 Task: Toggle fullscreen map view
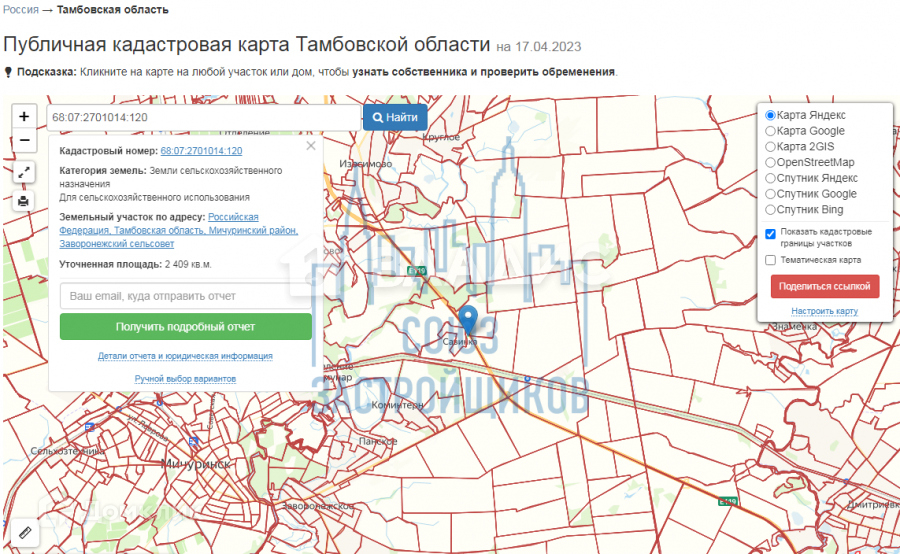point(25,173)
